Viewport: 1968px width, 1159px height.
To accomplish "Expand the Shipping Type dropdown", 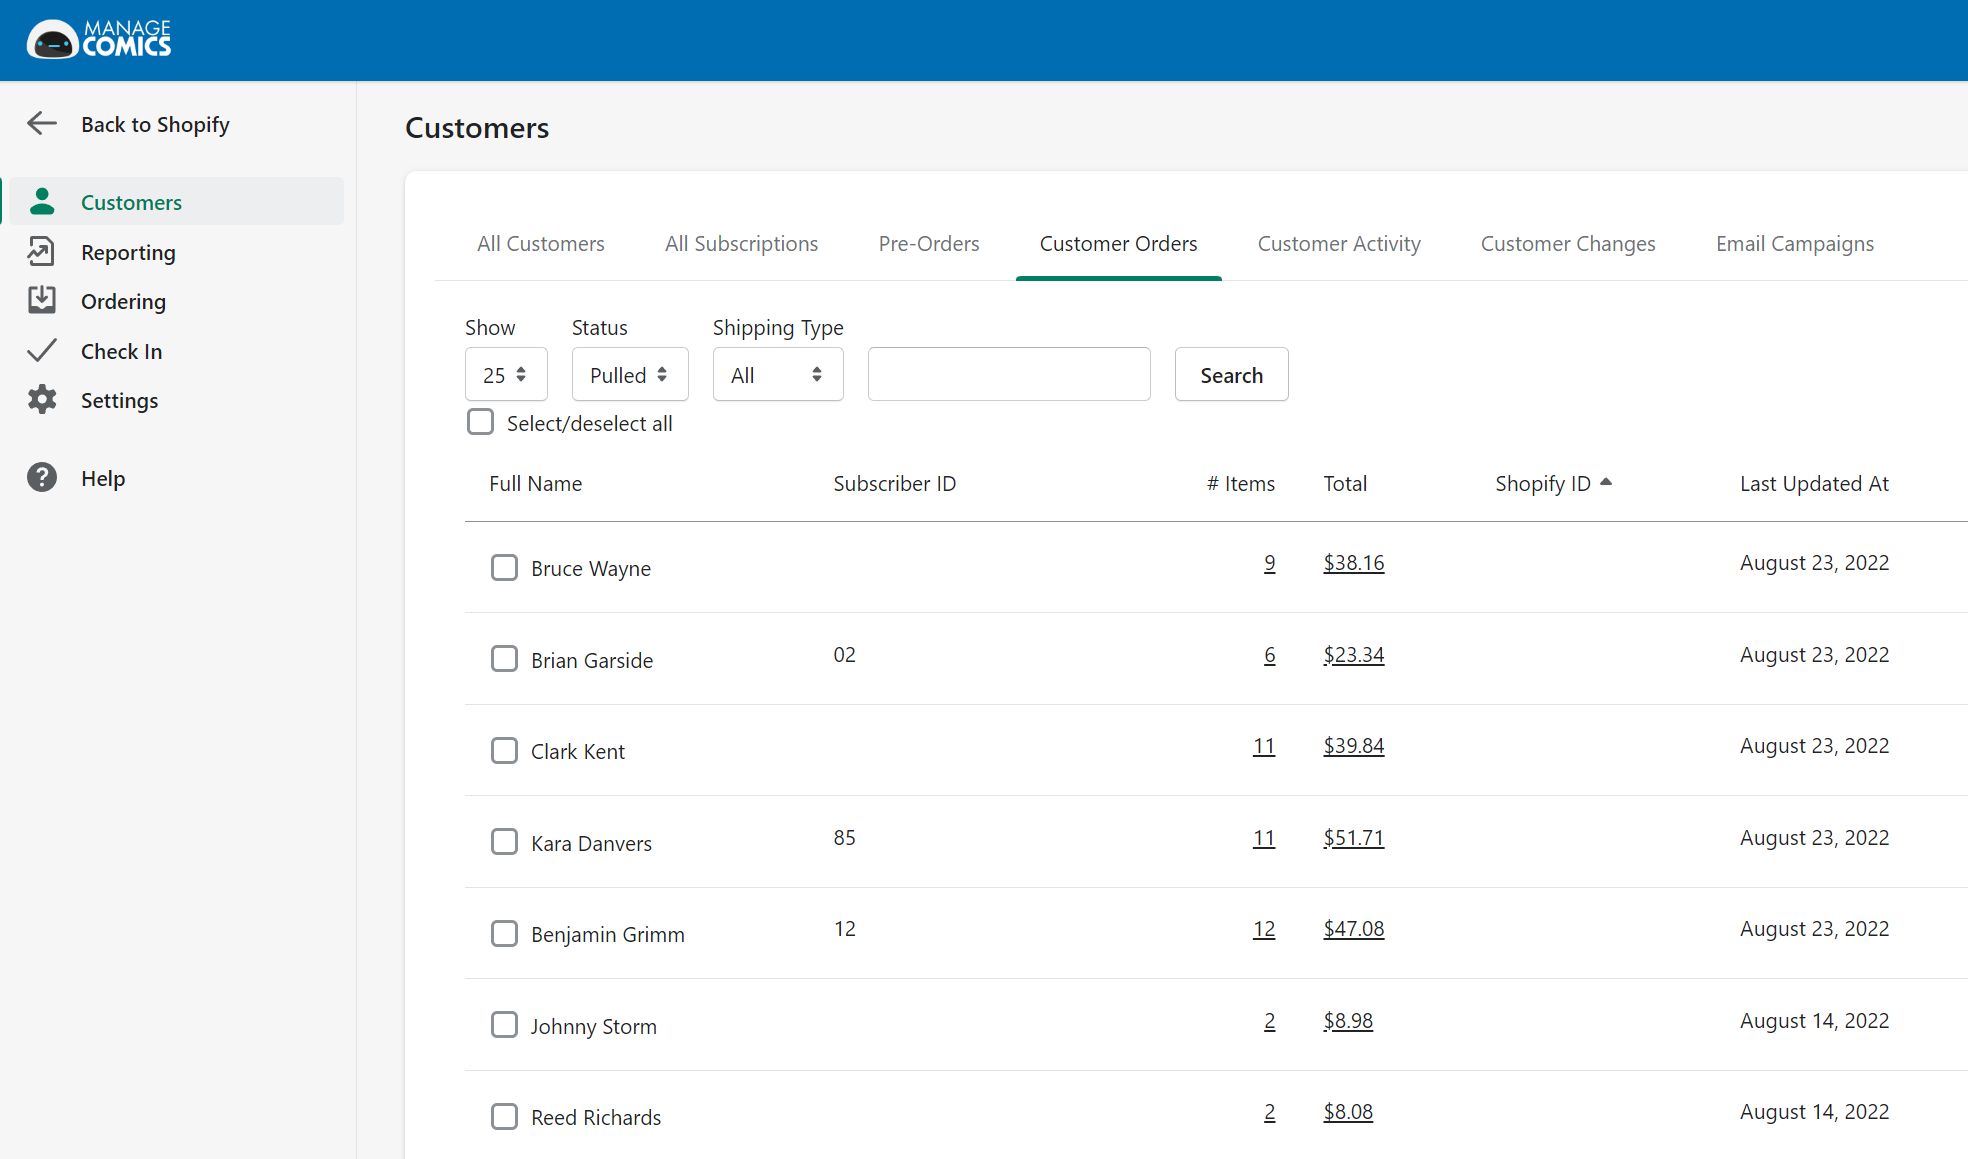I will tap(777, 375).
